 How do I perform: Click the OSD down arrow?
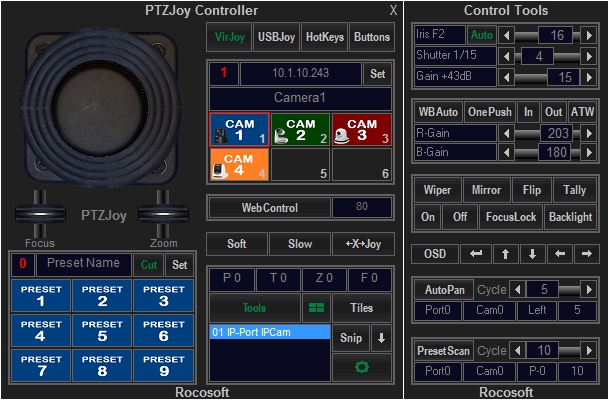coord(532,254)
